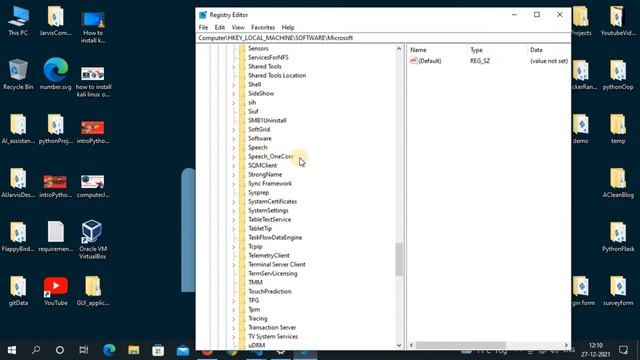This screenshot has width=640, height=360.
Task: Select the SMB1Uninstall key
Action: (267, 120)
